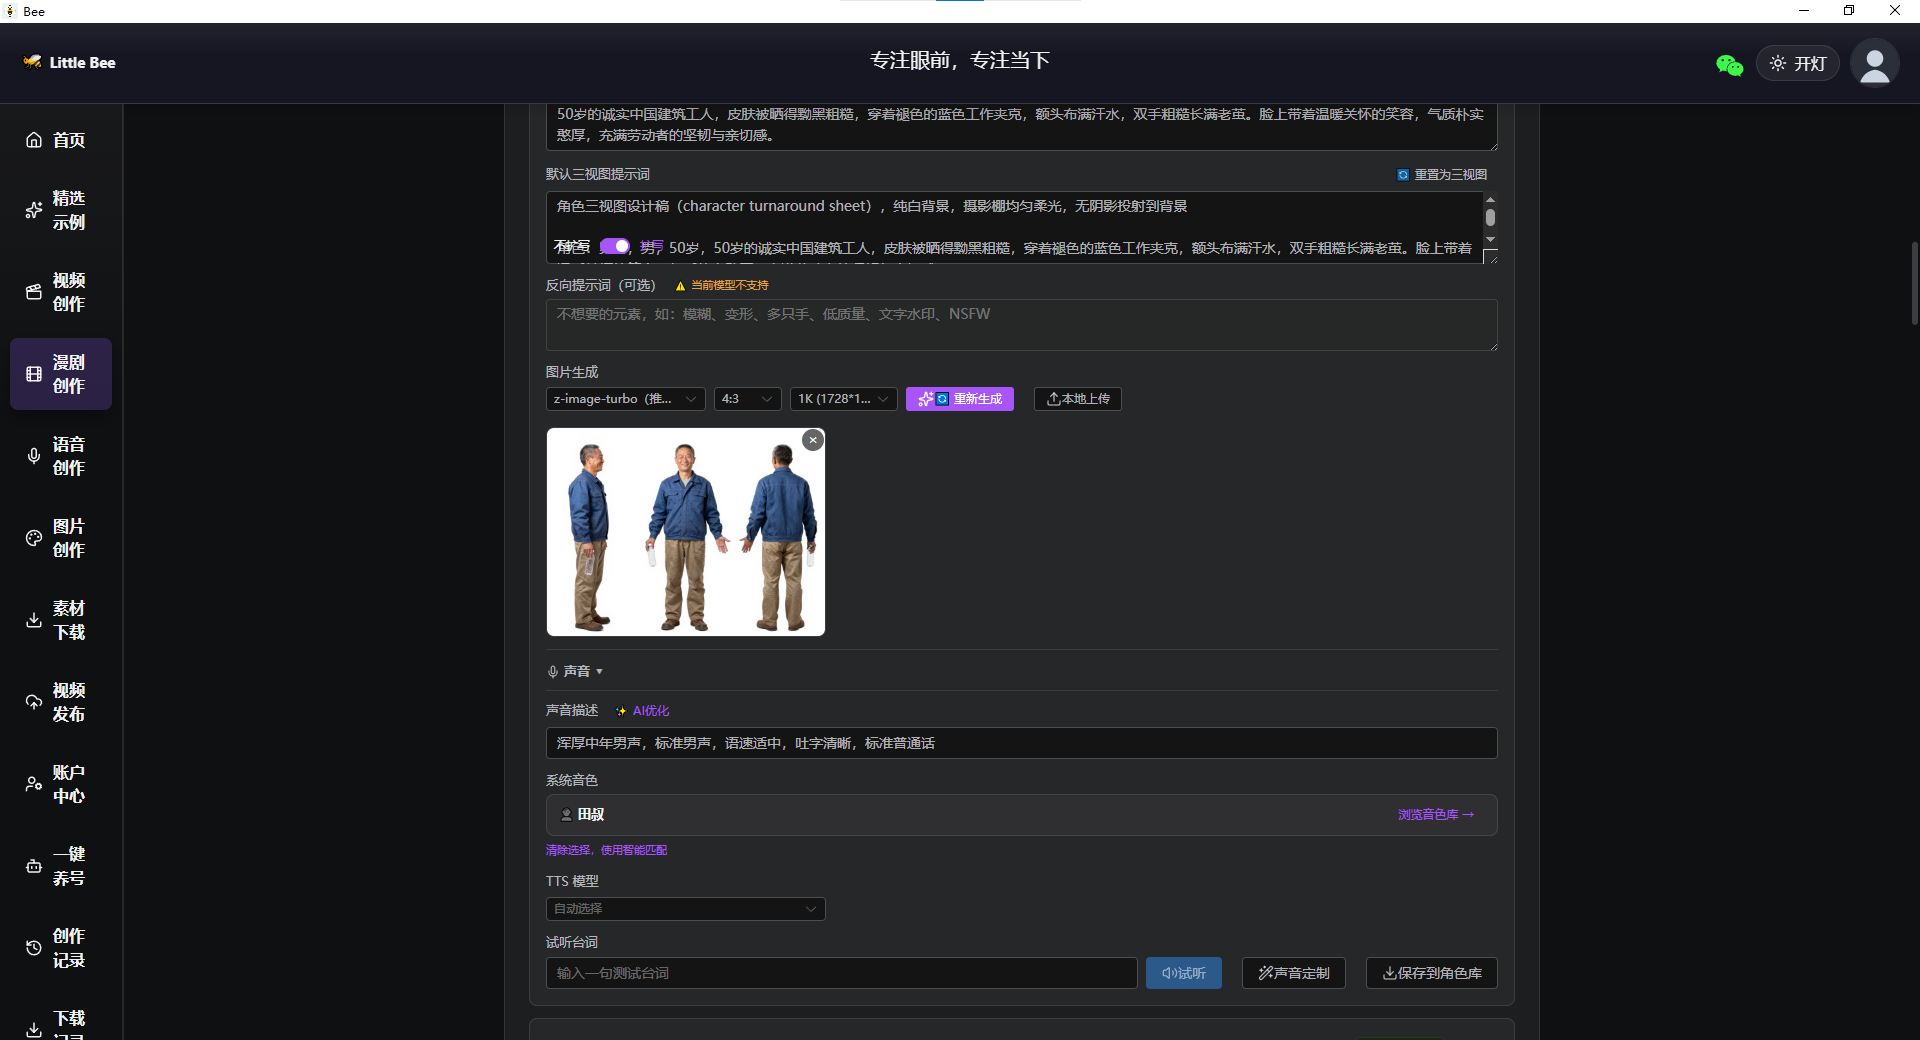Click the 重置为三视图 reset link
This screenshot has height=1040, width=1920.
point(1442,174)
